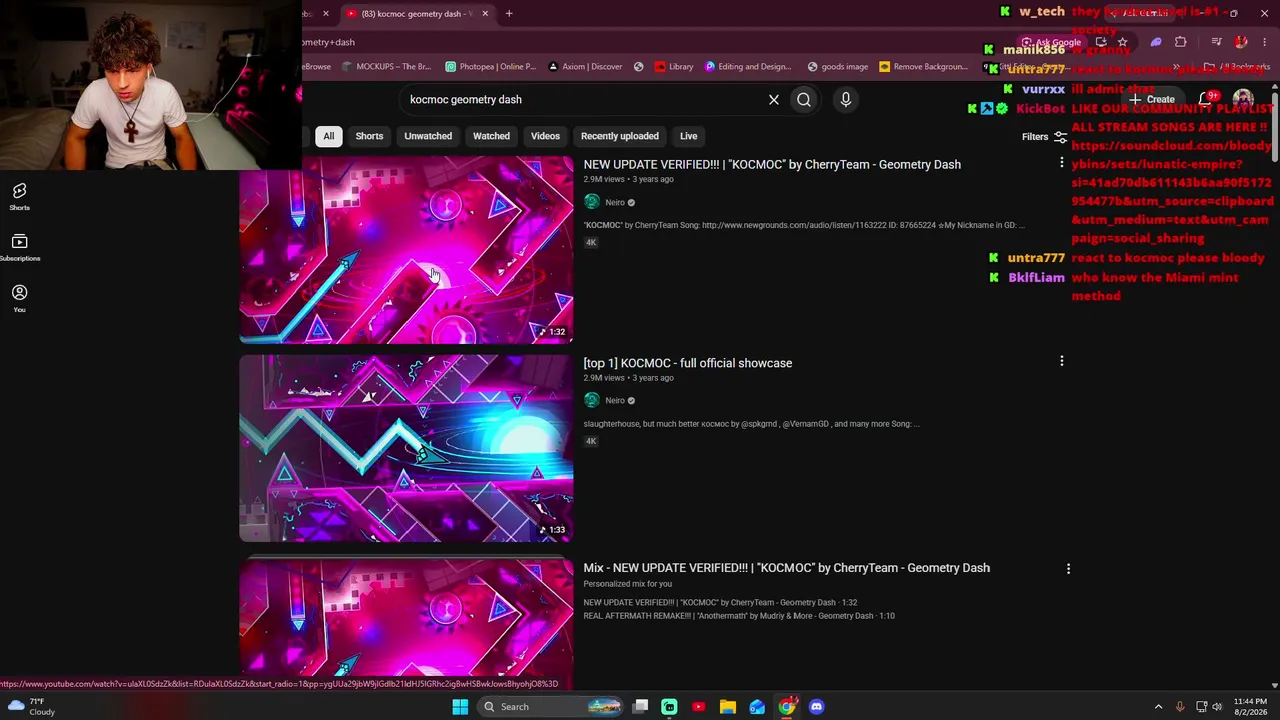Click the magnifier search button
The height and width of the screenshot is (720, 1280).
[x=804, y=100]
